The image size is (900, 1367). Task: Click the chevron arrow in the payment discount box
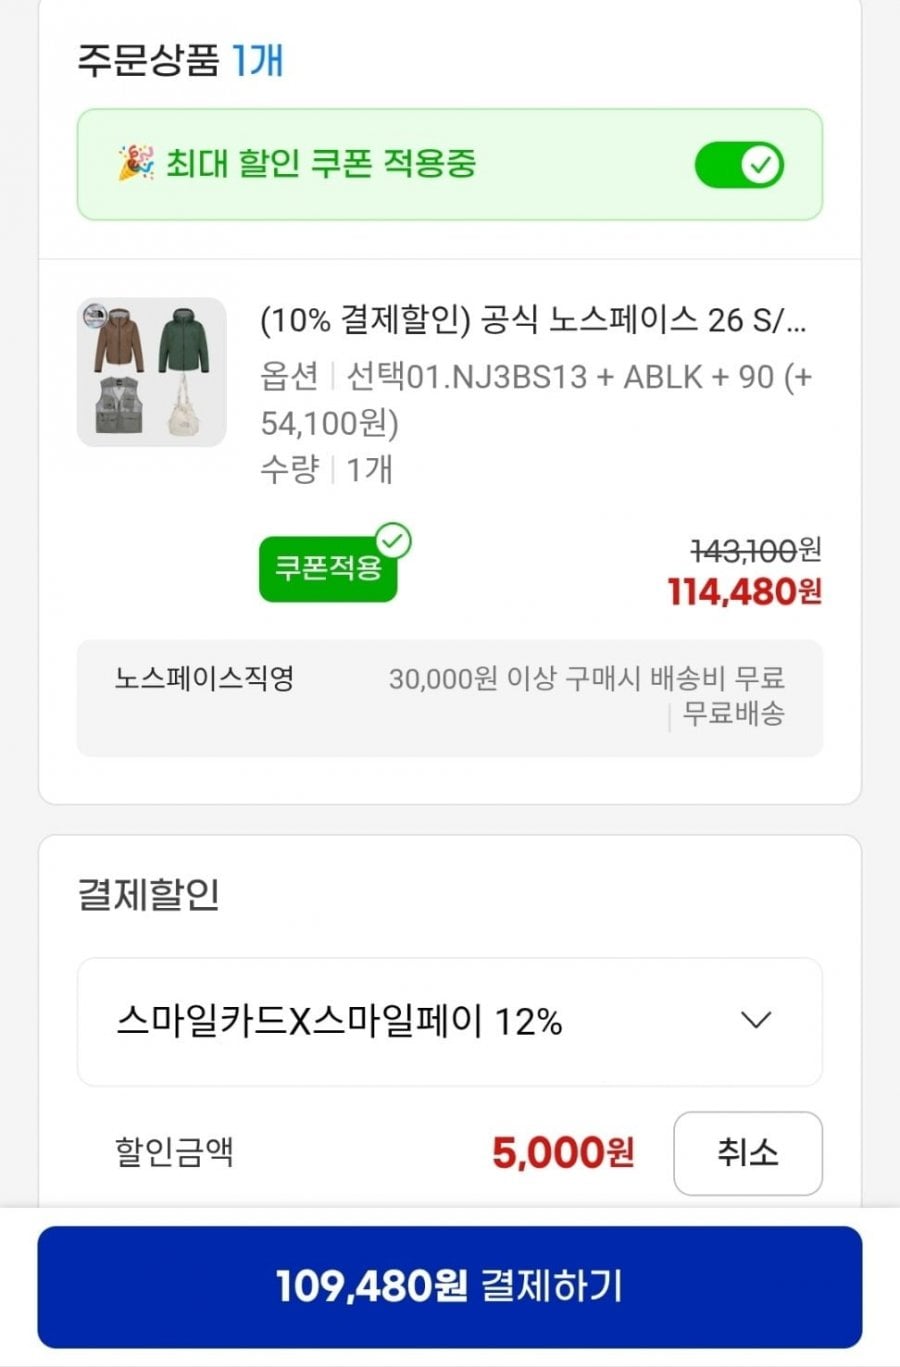pyautogui.click(x=755, y=1021)
